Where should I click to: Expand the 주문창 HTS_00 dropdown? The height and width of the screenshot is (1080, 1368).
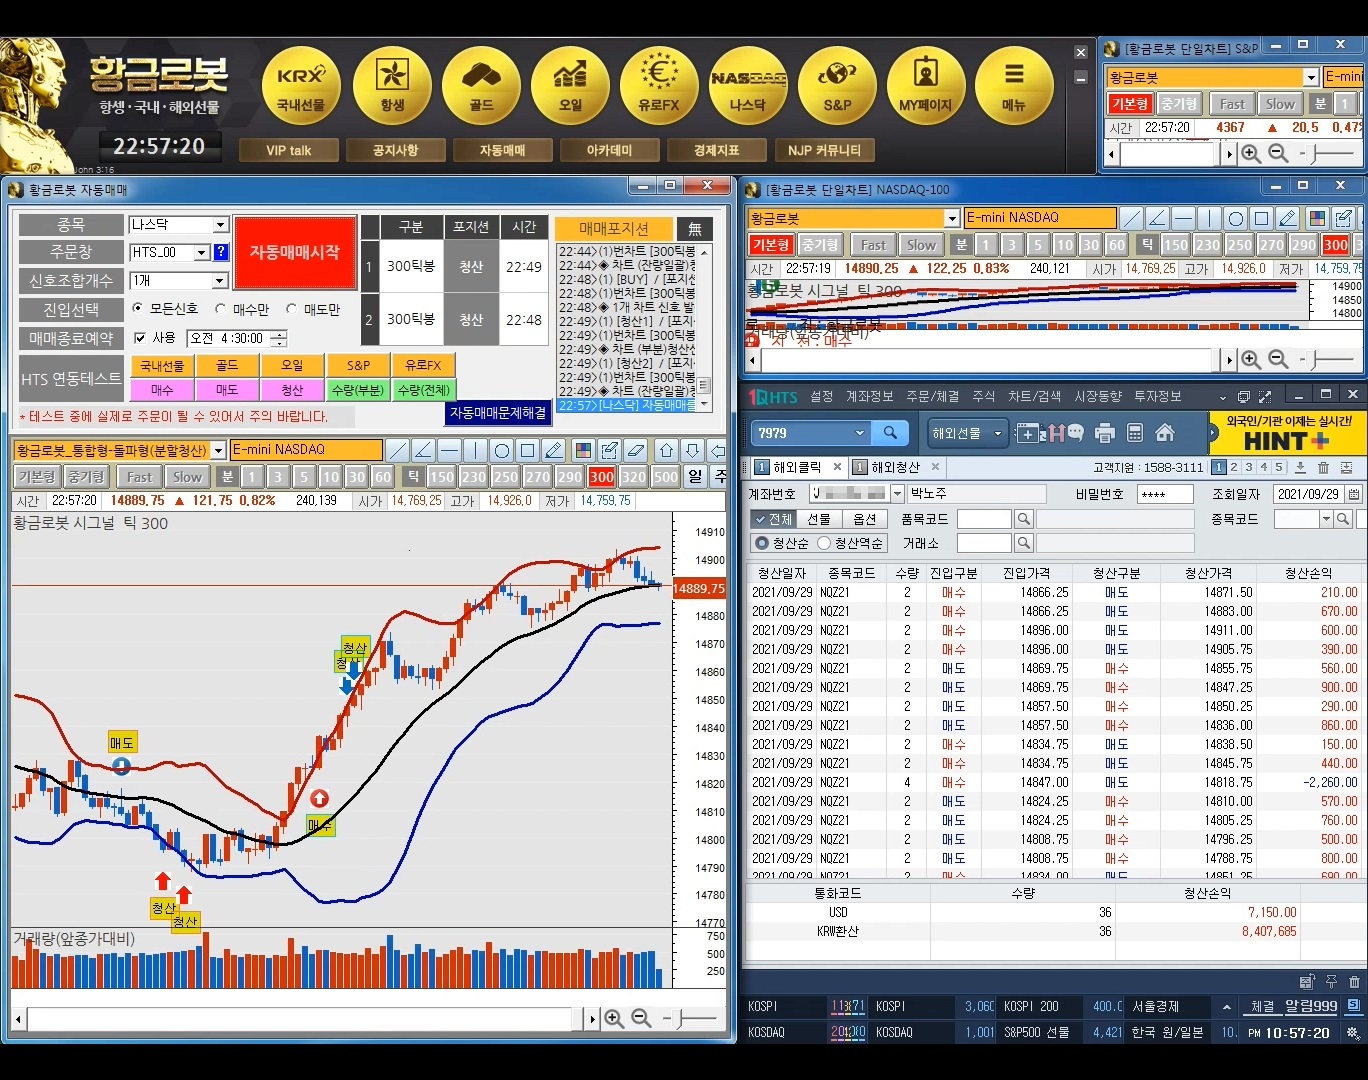tap(201, 253)
